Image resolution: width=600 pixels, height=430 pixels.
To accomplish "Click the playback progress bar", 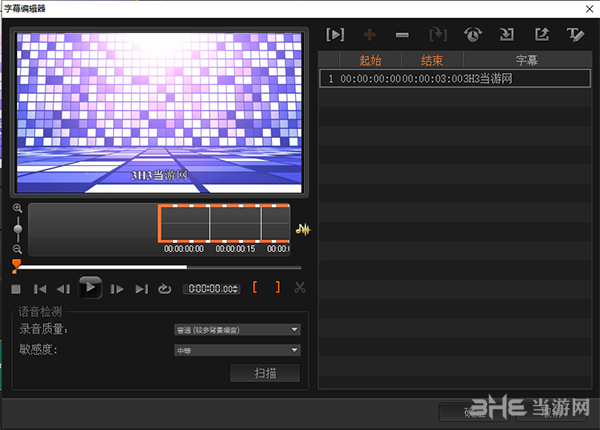I will point(159,267).
